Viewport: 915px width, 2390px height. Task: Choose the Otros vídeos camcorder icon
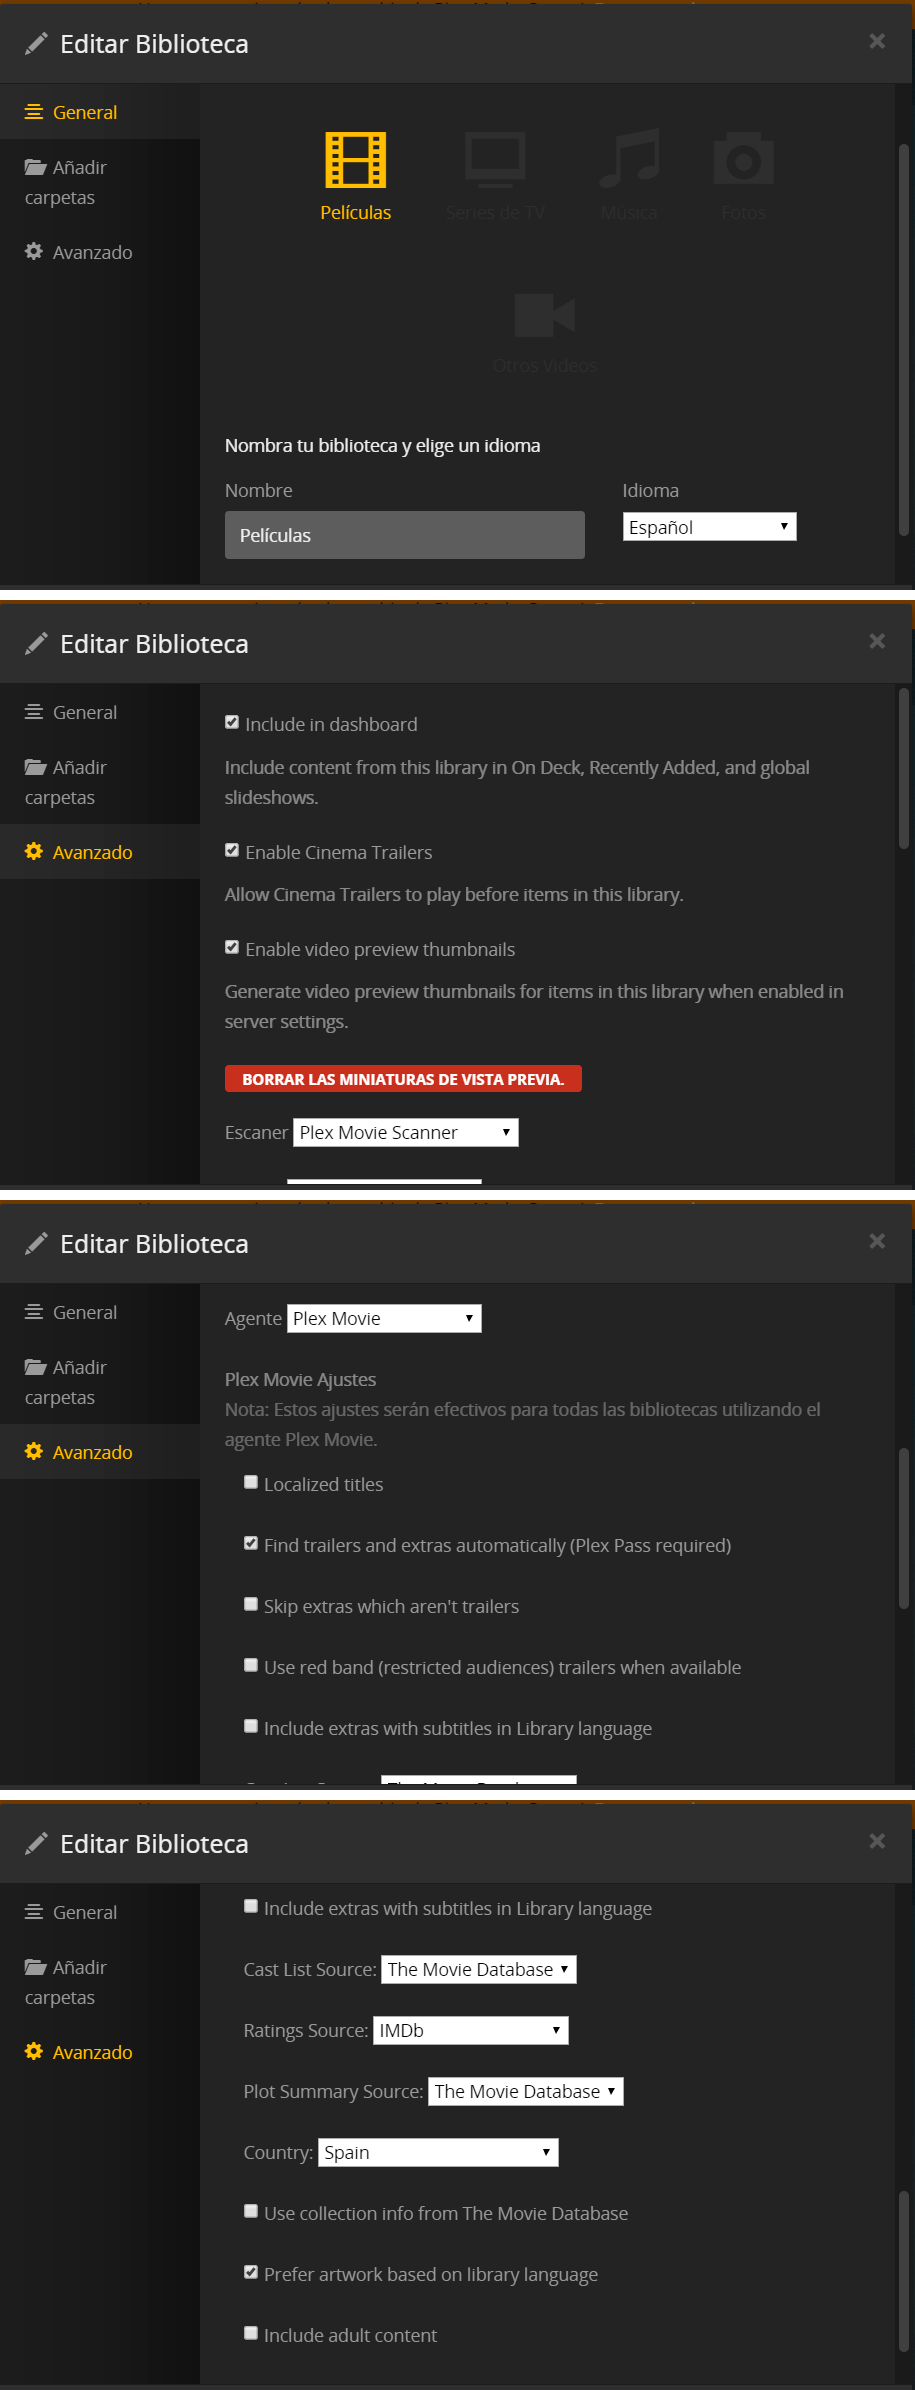544,316
